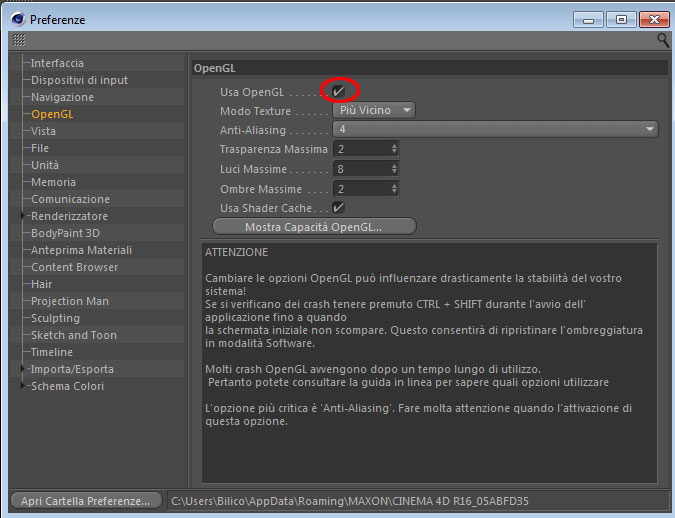The width and height of the screenshot is (675, 518).
Task: Click the grip dots icon in toolbar
Action: (19, 40)
